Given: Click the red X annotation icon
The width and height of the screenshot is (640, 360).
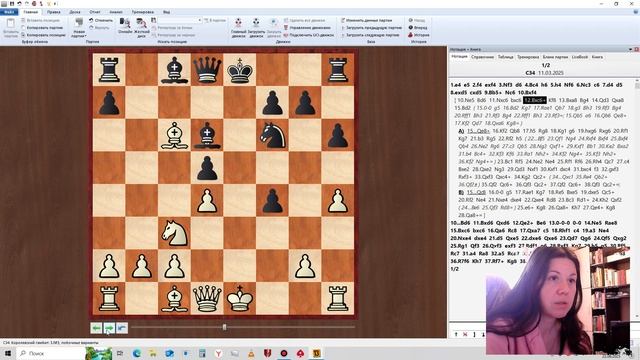Looking at the screenshot, I should 465,334.
